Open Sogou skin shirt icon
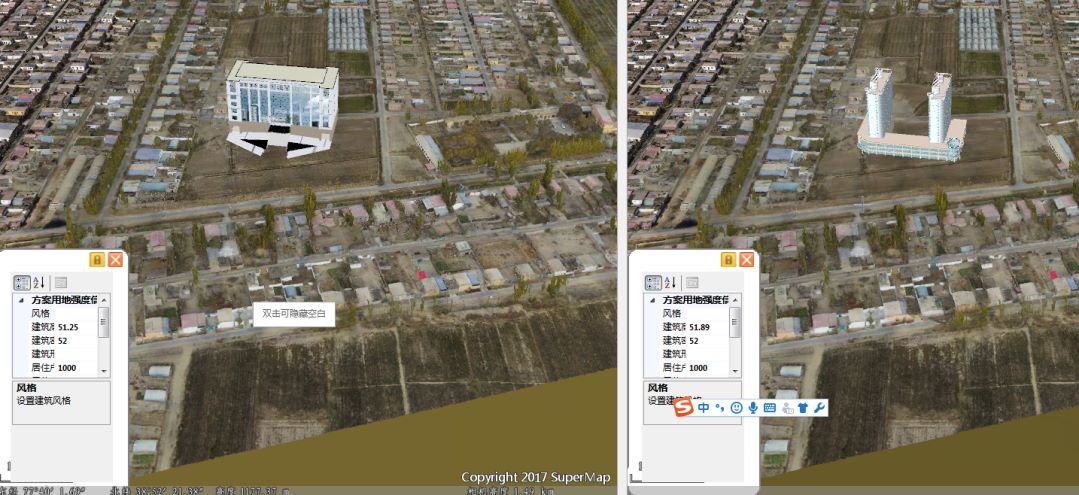 [802, 408]
